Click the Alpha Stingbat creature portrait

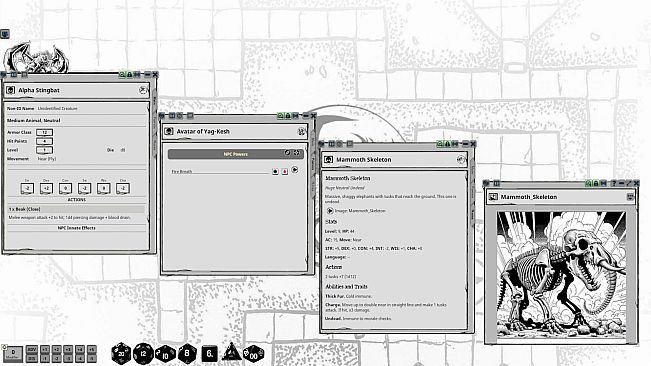(x=37, y=57)
